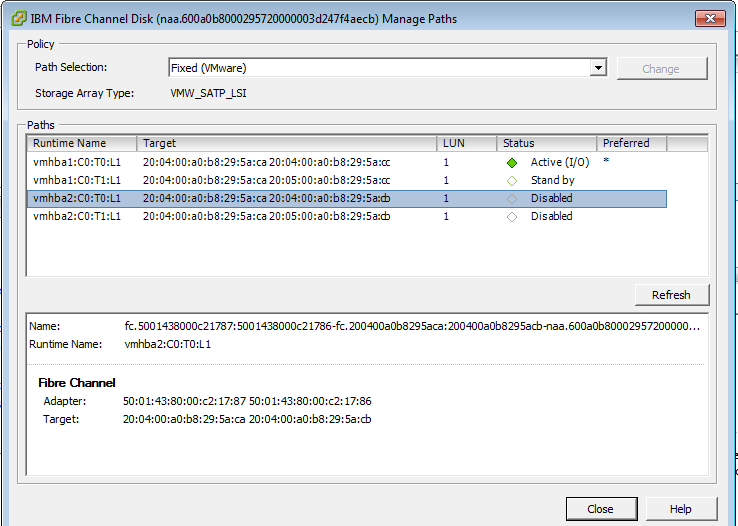Click VMW_SATP_LSI storage array type value

tap(209, 93)
